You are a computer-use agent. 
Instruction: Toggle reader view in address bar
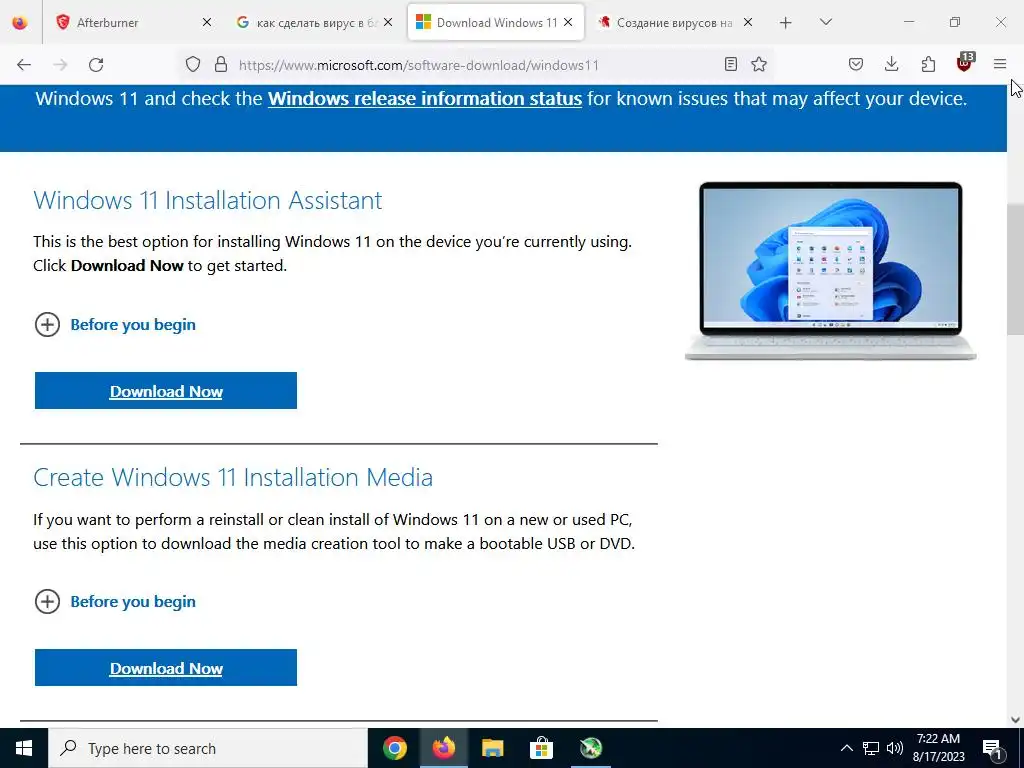(x=731, y=64)
